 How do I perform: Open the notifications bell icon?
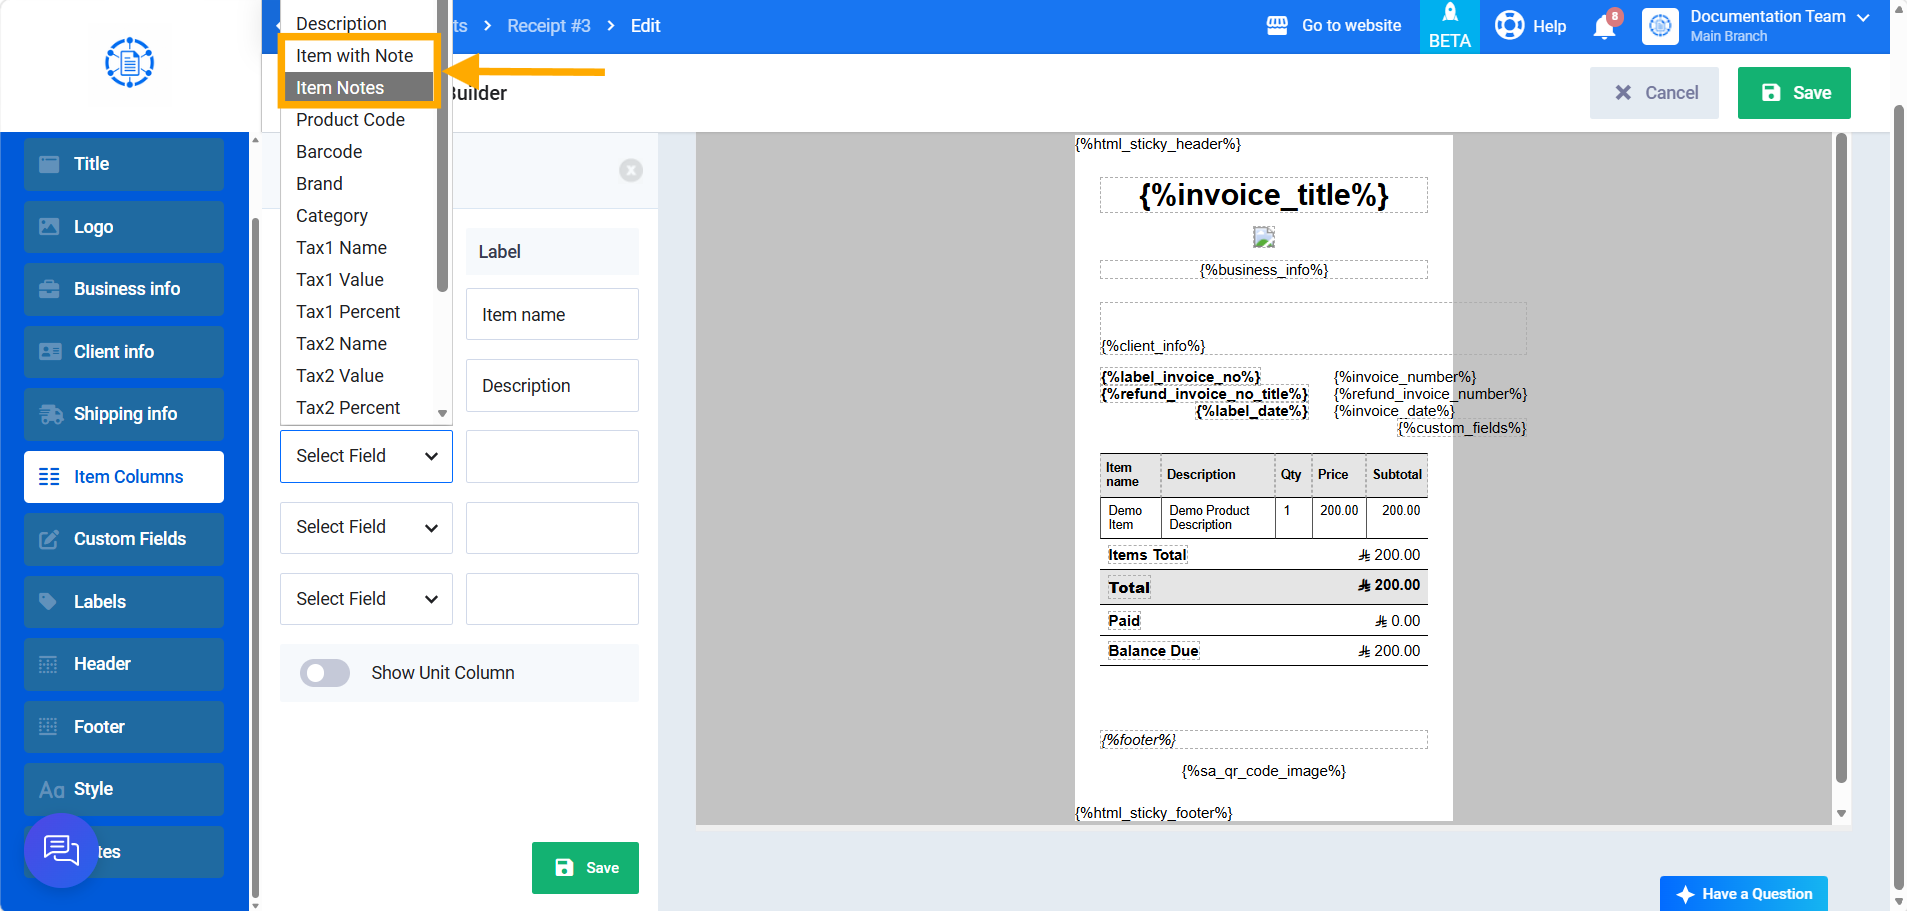point(1604,26)
